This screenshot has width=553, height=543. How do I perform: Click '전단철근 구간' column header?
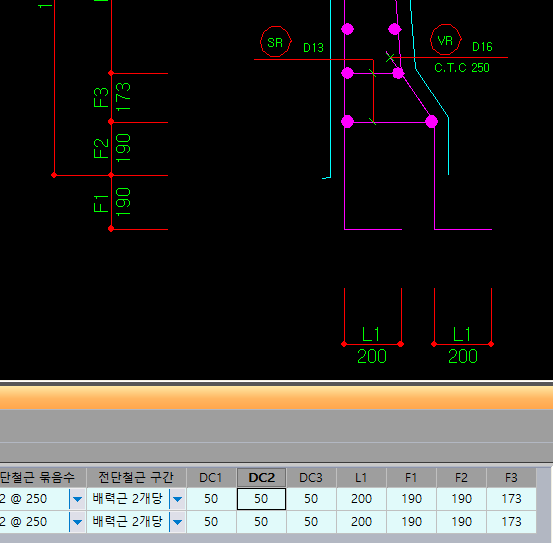tap(136, 478)
